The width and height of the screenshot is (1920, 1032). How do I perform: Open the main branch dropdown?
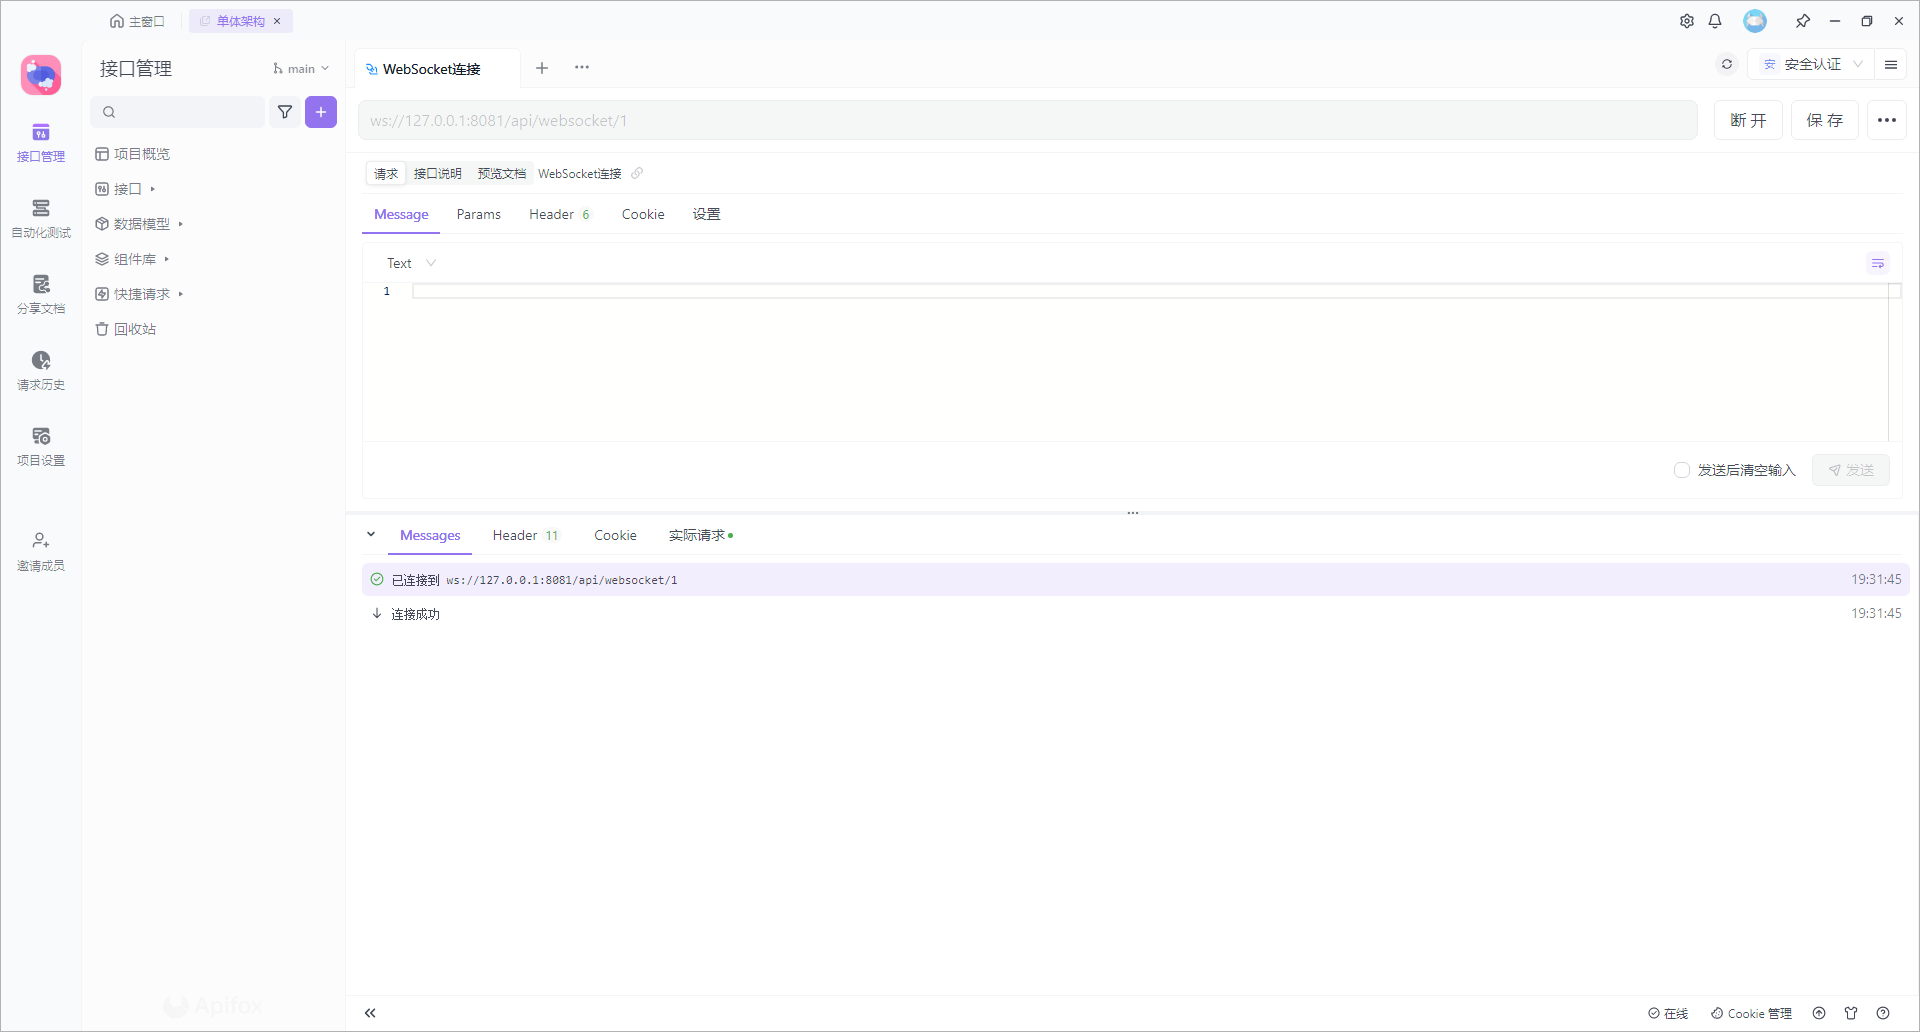click(x=301, y=69)
